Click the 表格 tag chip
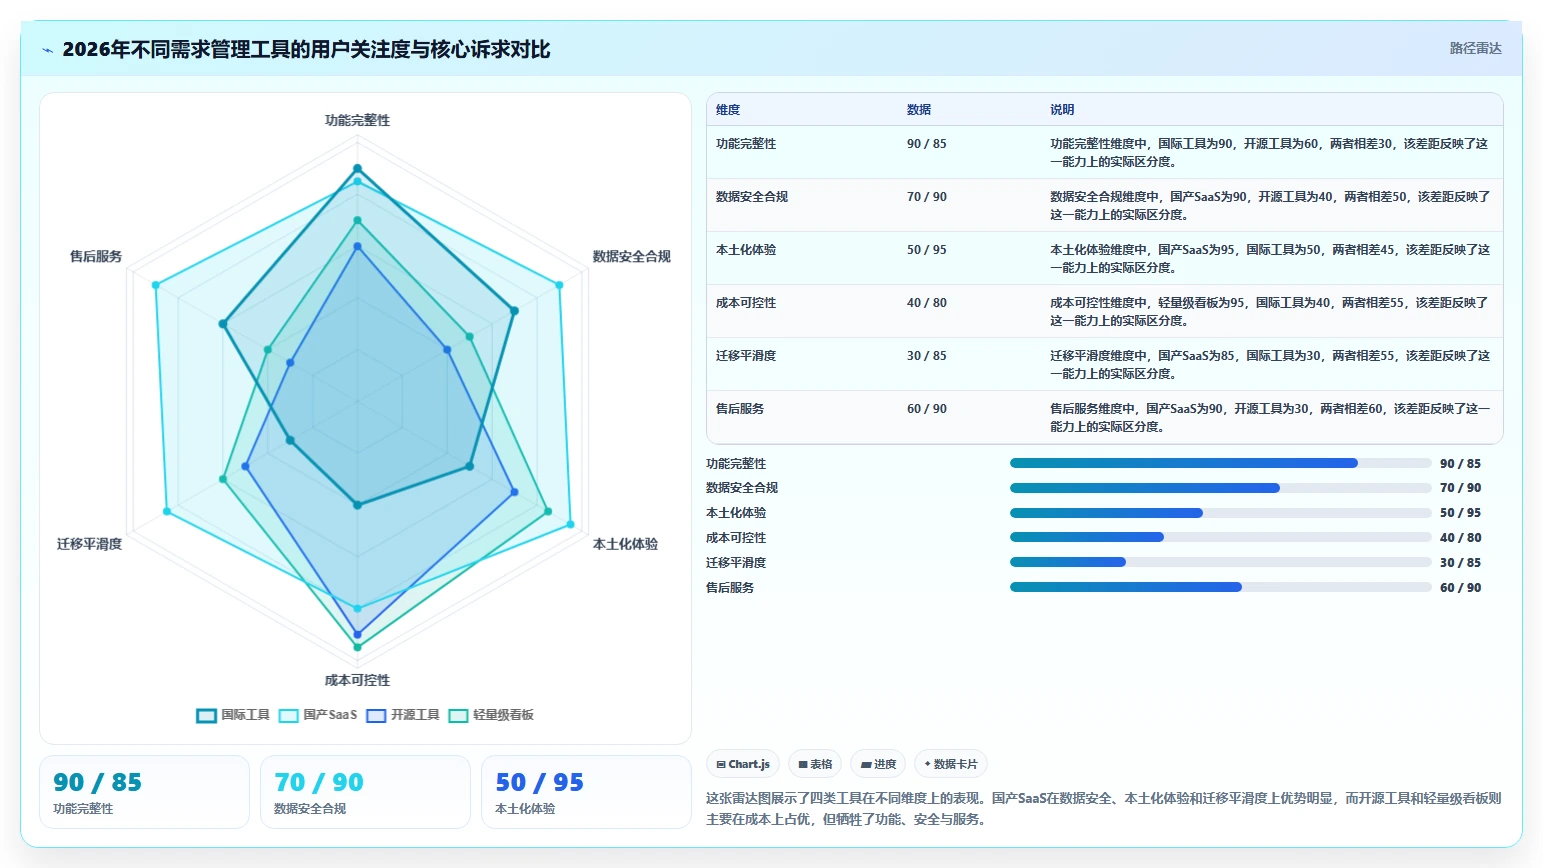The image size is (1543, 868). click(815, 764)
